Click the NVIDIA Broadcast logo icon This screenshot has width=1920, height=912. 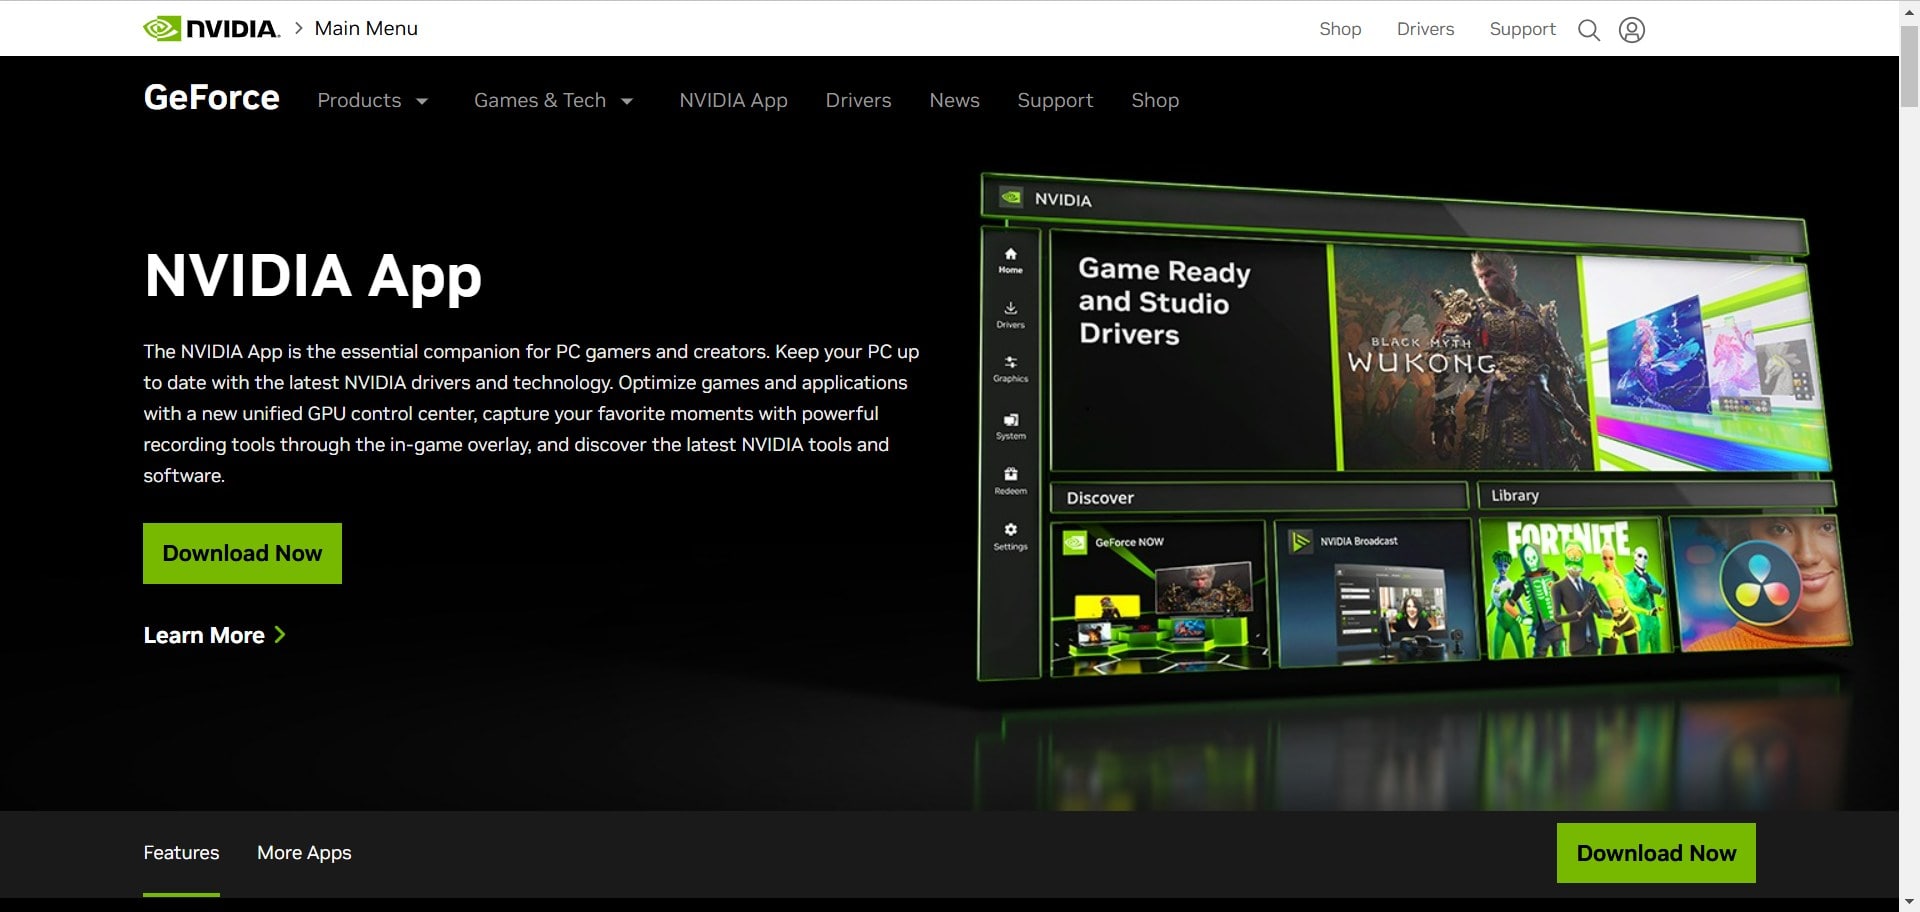(x=1300, y=541)
